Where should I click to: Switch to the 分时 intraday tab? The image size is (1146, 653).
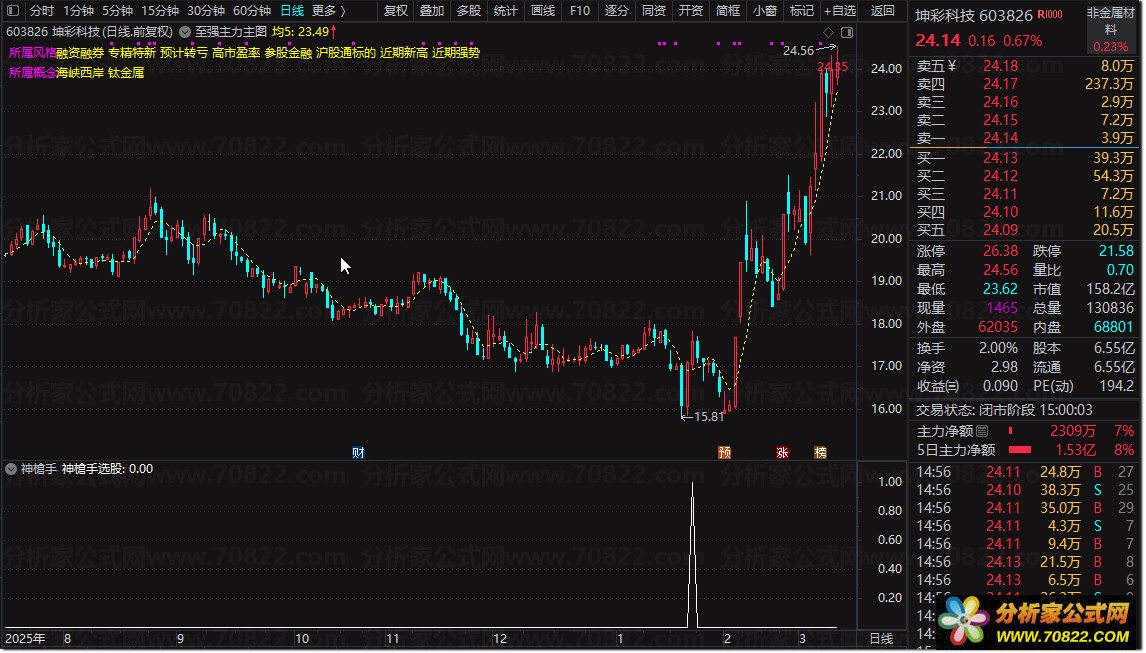pos(42,10)
